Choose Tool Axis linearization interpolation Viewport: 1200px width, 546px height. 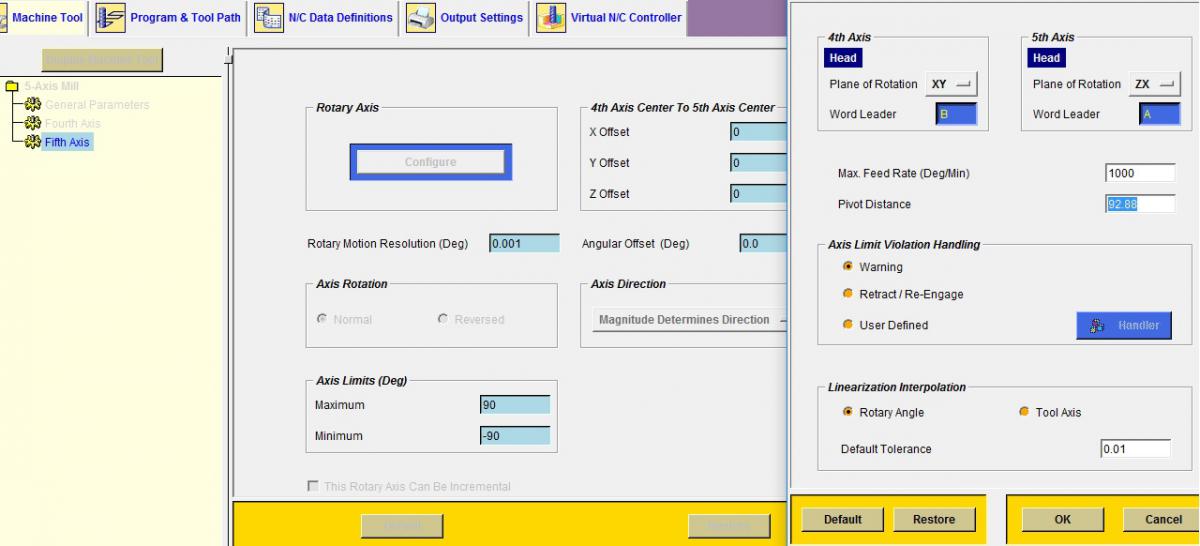(1024, 412)
